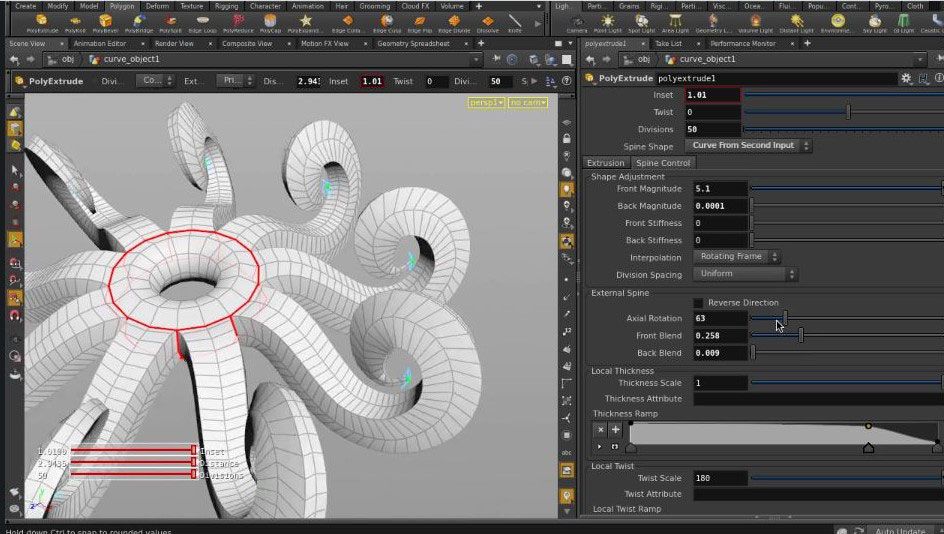Select the PolyExtrude shelf tool
Screen dimensions: 944x534
[42, 24]
